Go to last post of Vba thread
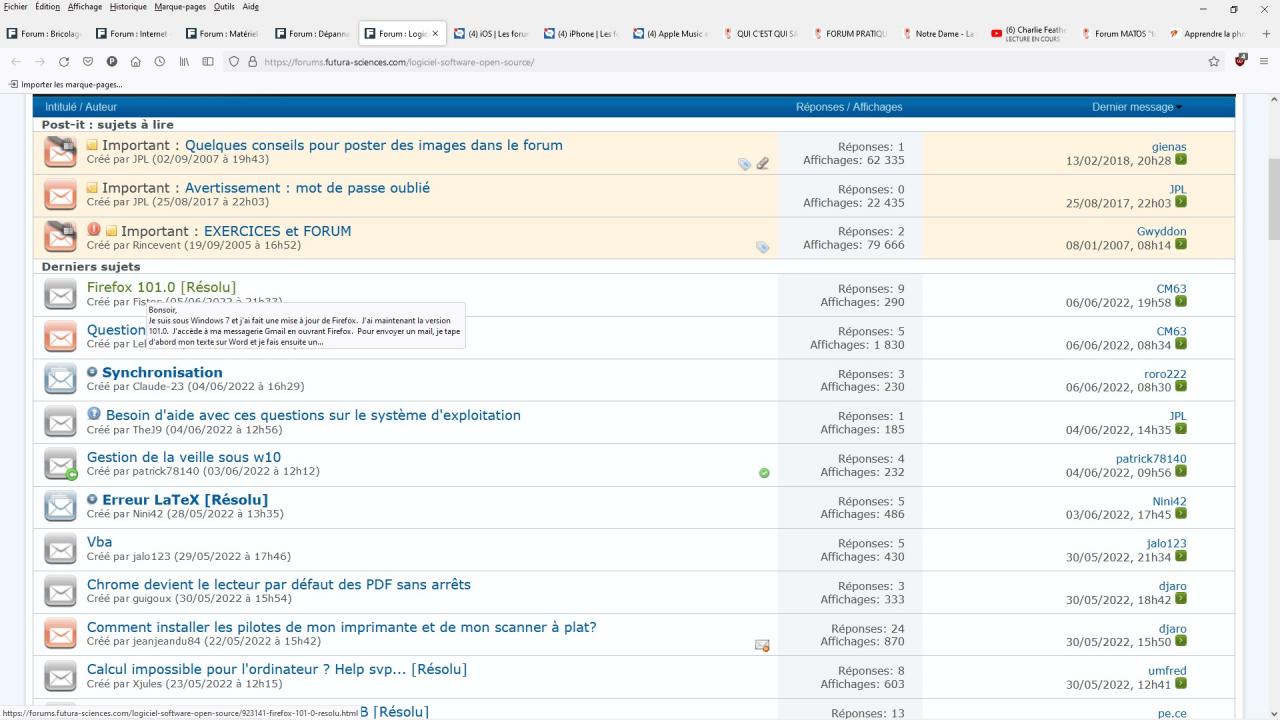Viewport: 1280px width, 720px height. [x=1181, y=557]
